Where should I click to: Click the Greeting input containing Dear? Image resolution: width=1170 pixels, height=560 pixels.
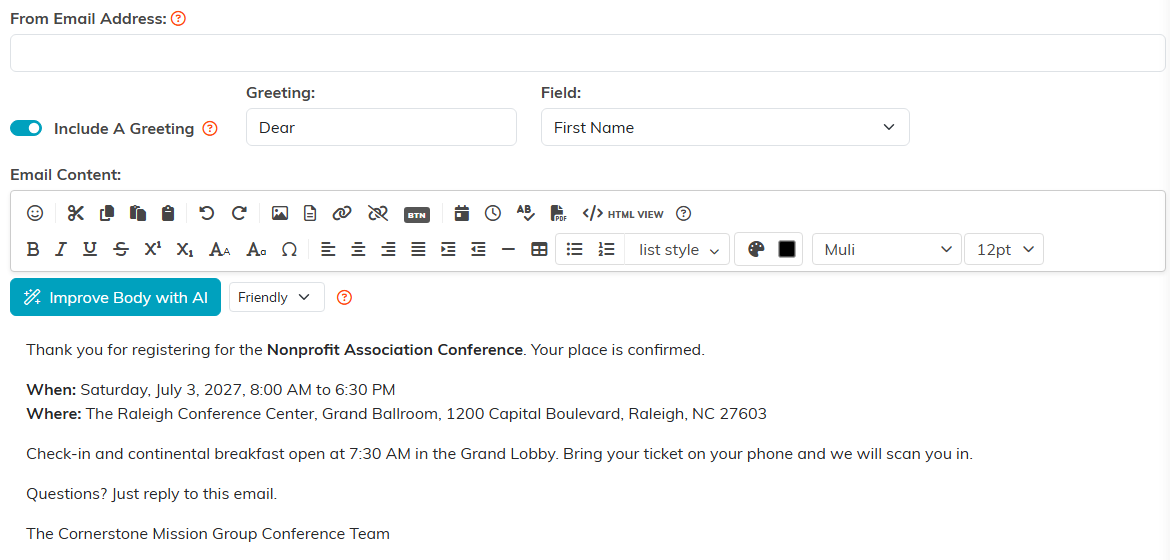(381, 127)
